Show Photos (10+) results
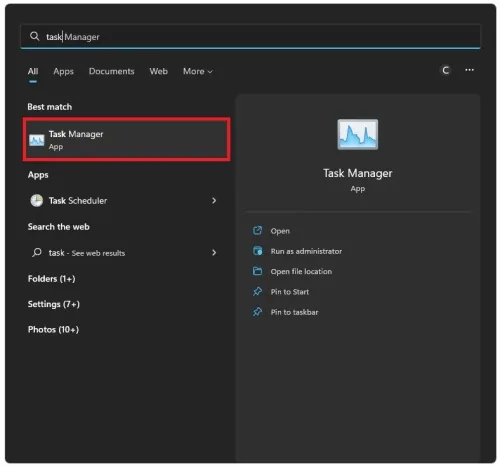500x467 pixels. tap(53, 329)
